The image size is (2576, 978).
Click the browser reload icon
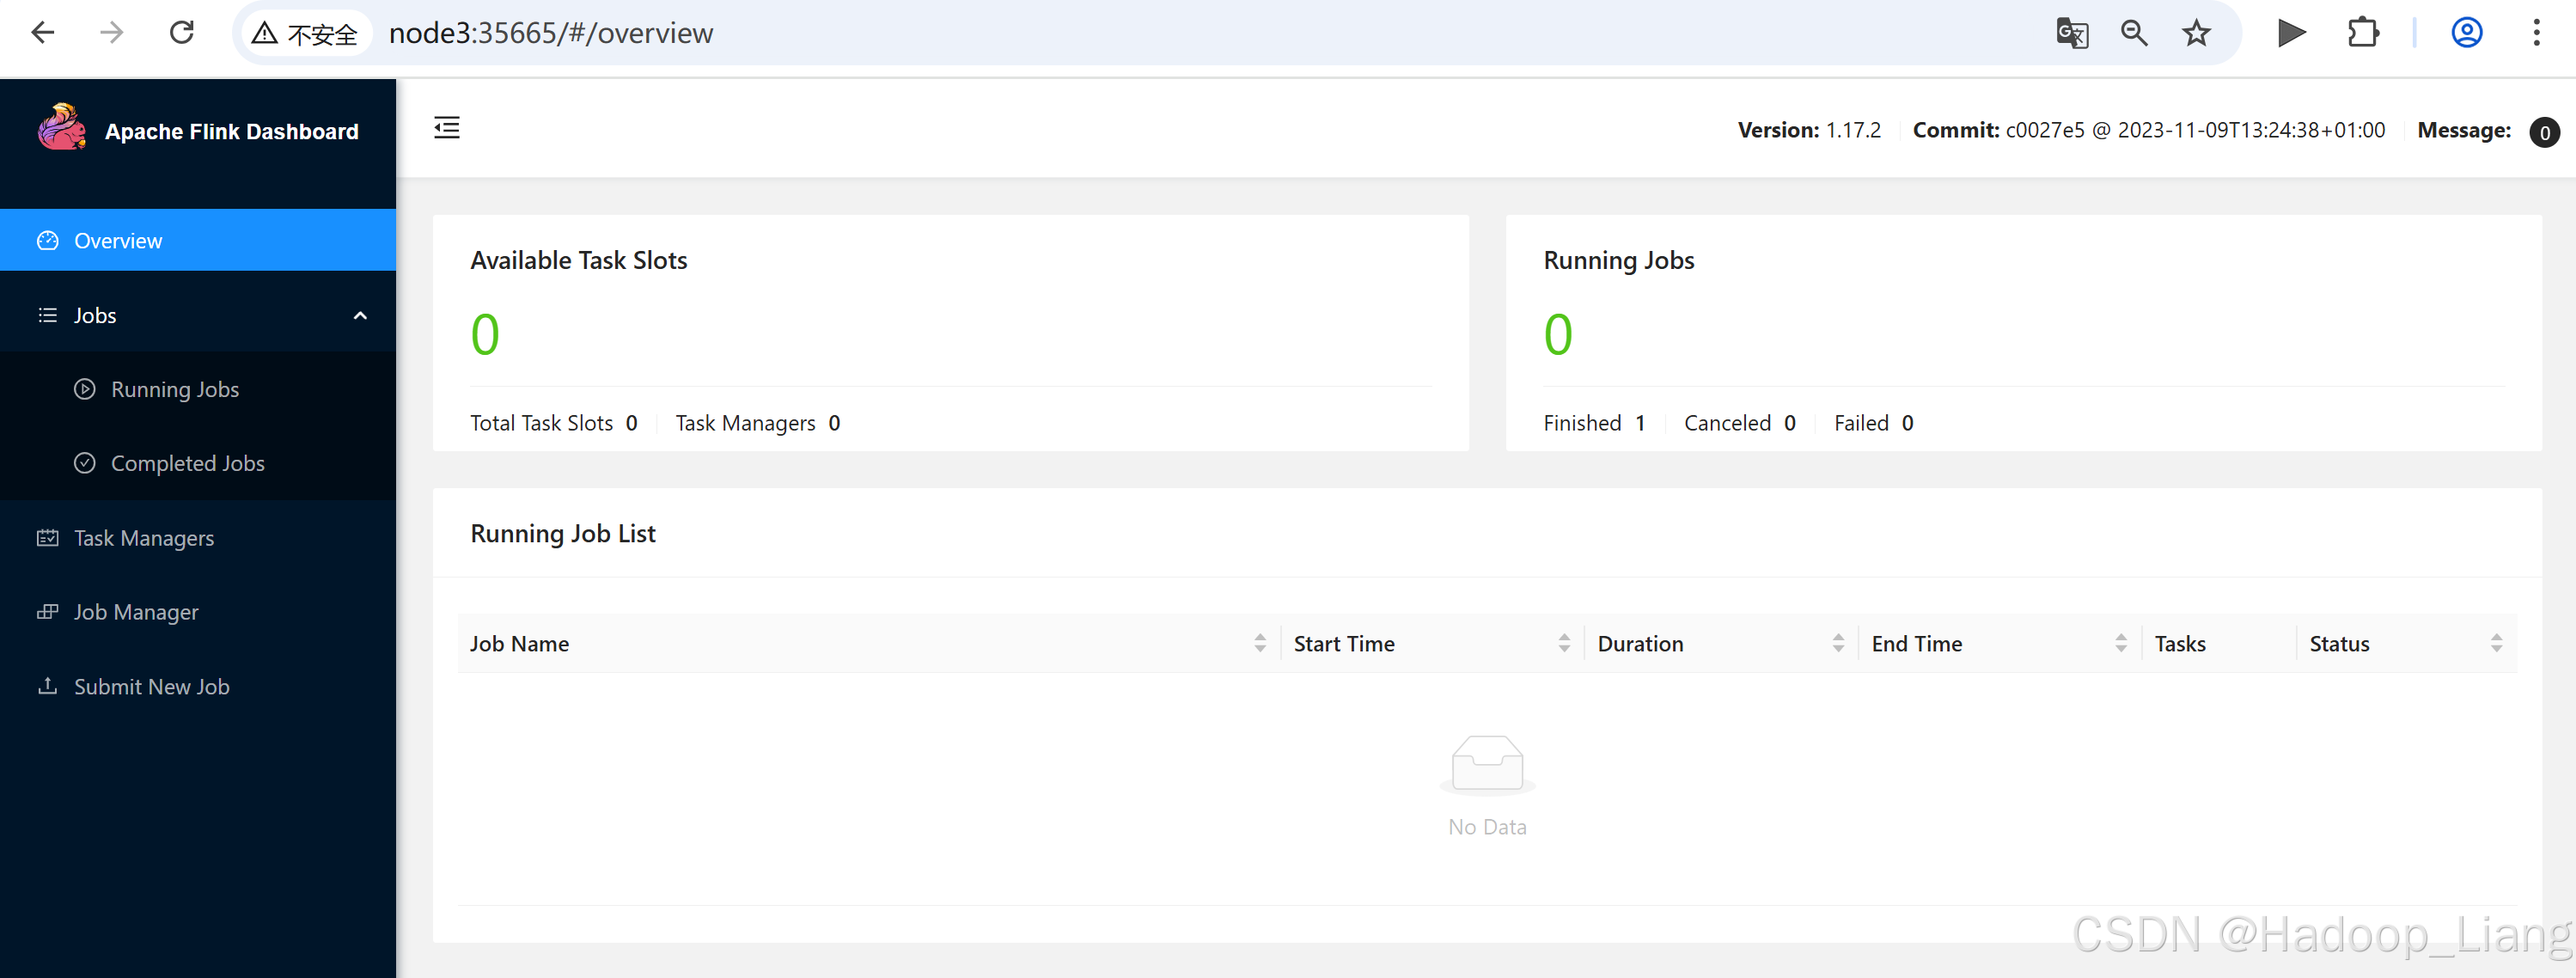click(x=182, y=33)
